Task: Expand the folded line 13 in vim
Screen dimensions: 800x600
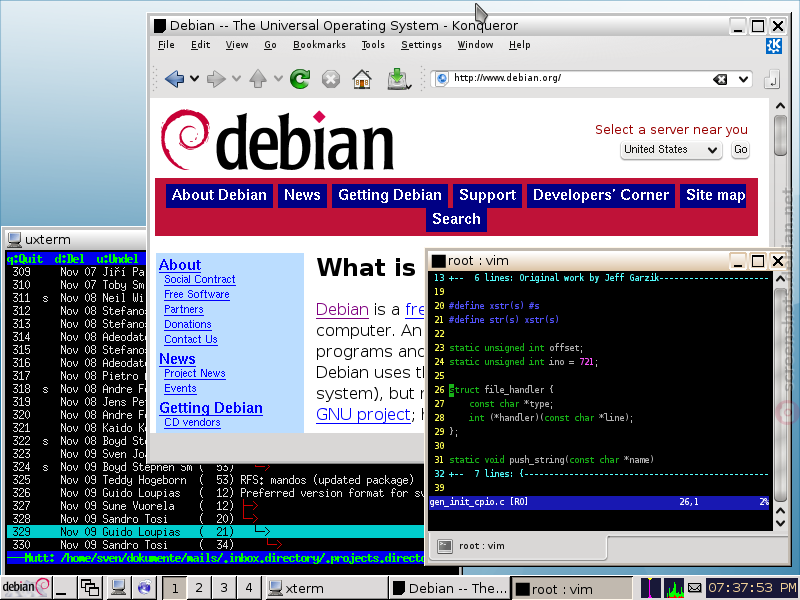Action: (601, 278)
